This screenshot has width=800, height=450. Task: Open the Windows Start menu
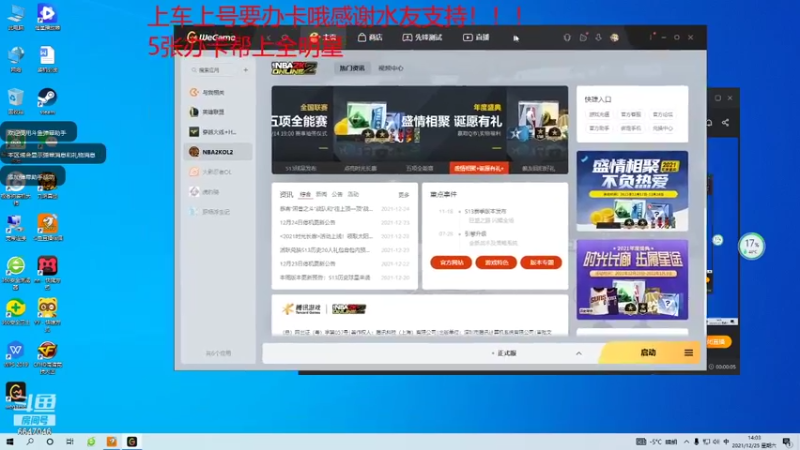pos(10,442)
